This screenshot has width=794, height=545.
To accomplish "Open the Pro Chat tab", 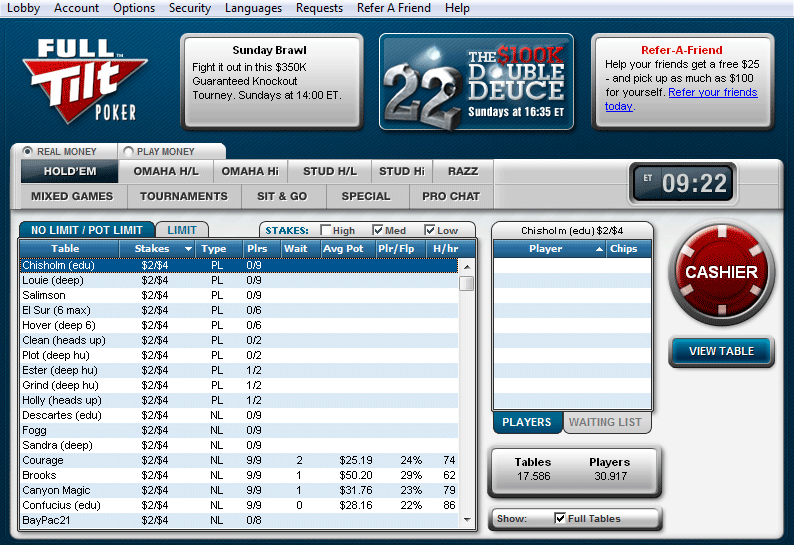I will click(x=451, y=196).
